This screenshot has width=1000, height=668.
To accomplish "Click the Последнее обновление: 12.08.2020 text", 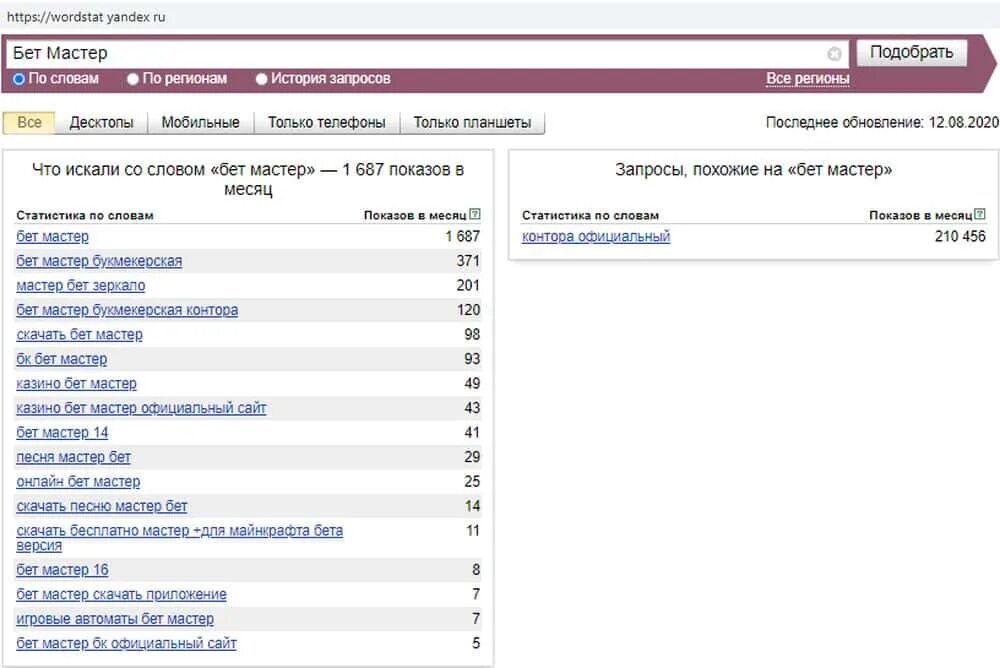I will 882,122.
